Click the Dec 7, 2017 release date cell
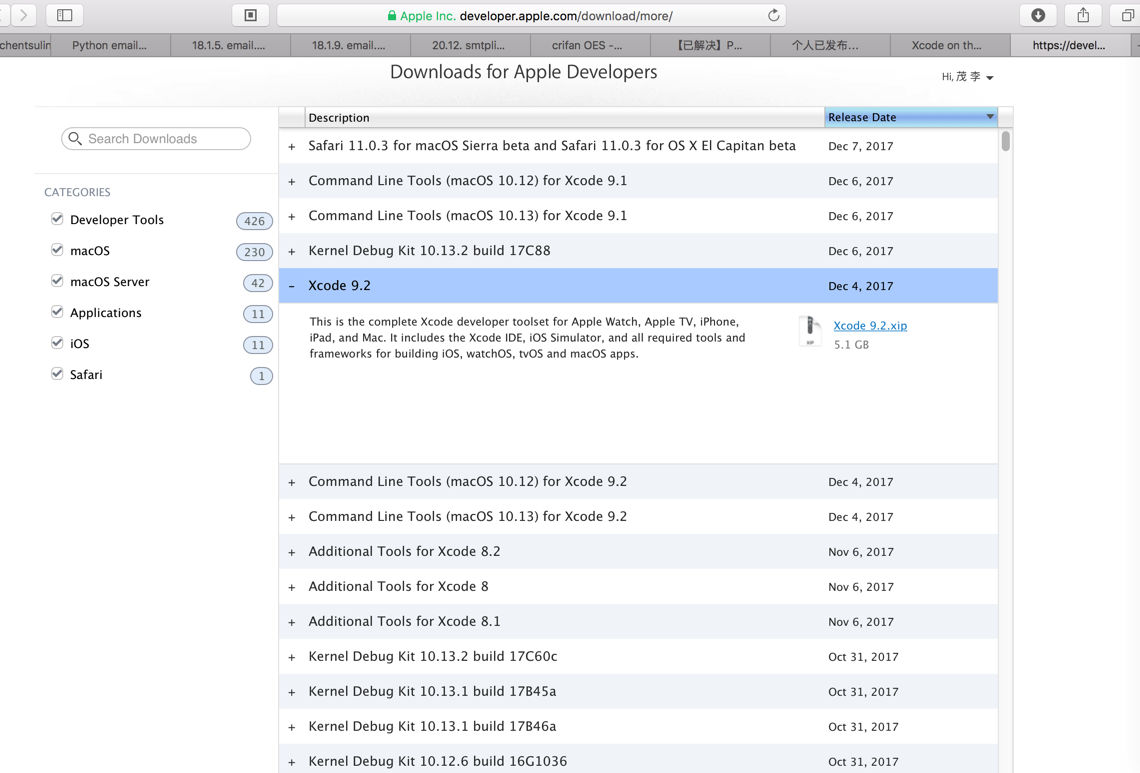Screen dimensions: 1140x773 (x=861, y=146)
